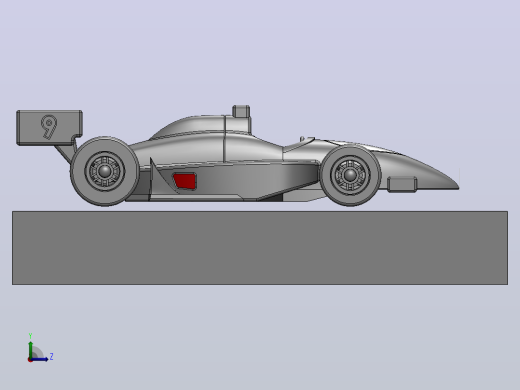520x390 pixels.
Task: Select the large gray base block under the car
Action: [x=260, y=248]
